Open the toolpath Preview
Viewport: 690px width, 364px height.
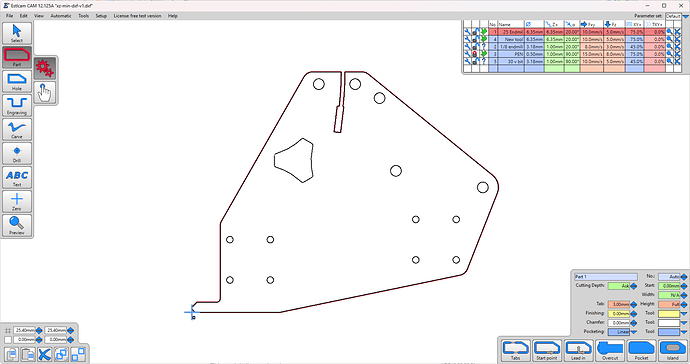[17, 225]
